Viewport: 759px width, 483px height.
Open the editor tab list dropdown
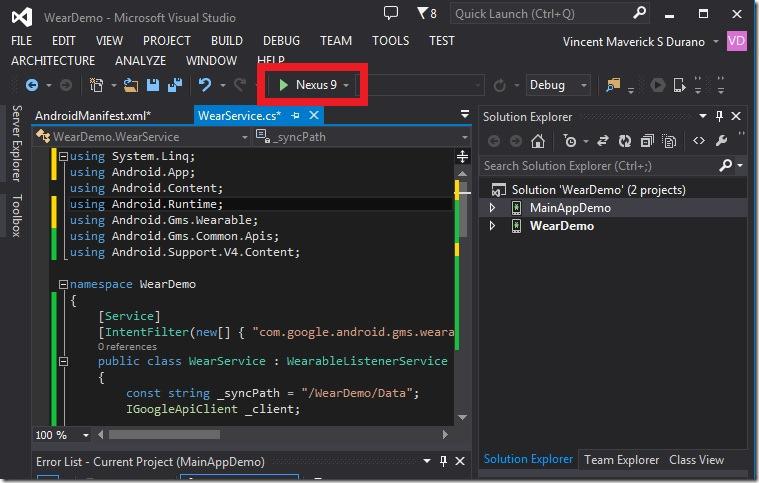pos(465,114)
